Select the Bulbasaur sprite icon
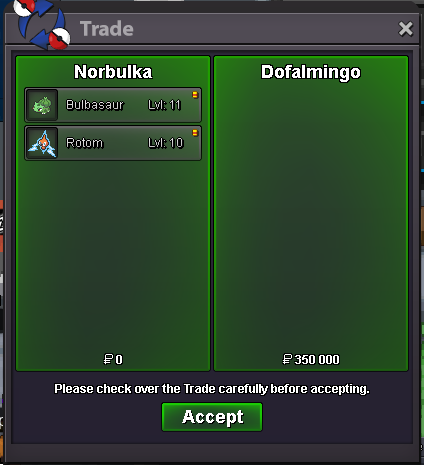424x465 pixels. pyautogui.click(x=42, y=105)
